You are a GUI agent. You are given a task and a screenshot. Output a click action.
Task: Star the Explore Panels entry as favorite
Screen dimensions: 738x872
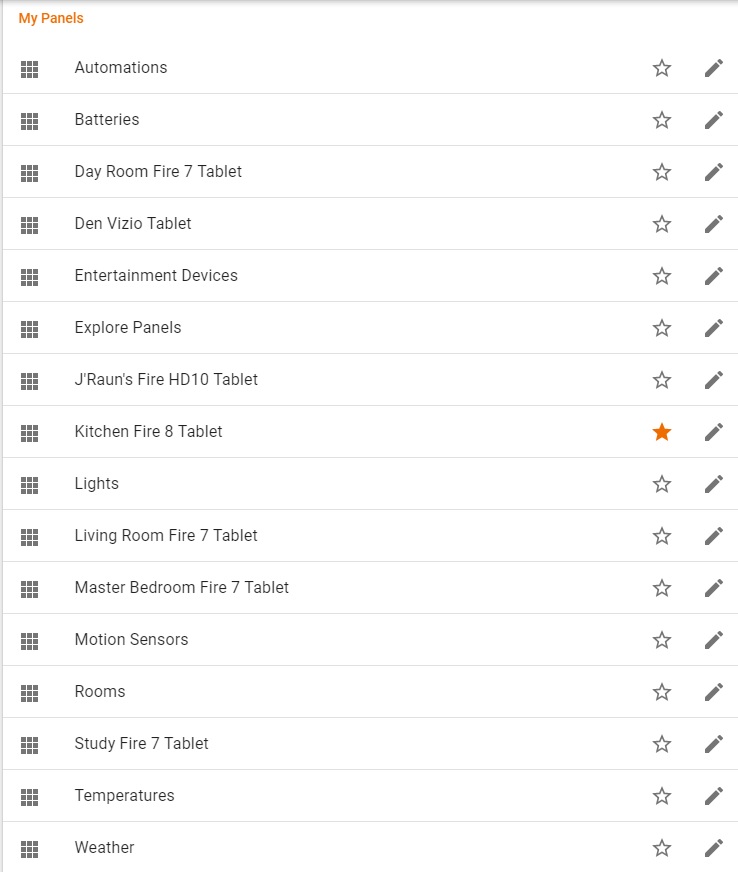coord(661,328)
